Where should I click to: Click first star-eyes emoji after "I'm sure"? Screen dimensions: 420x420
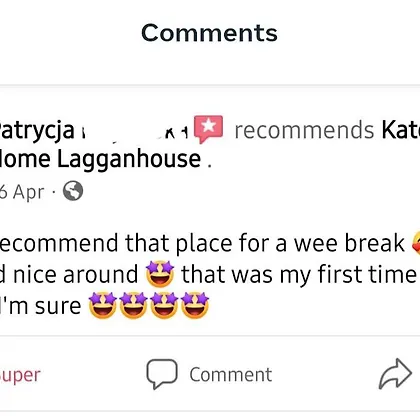pyautogui.click(x=103, y=305)
